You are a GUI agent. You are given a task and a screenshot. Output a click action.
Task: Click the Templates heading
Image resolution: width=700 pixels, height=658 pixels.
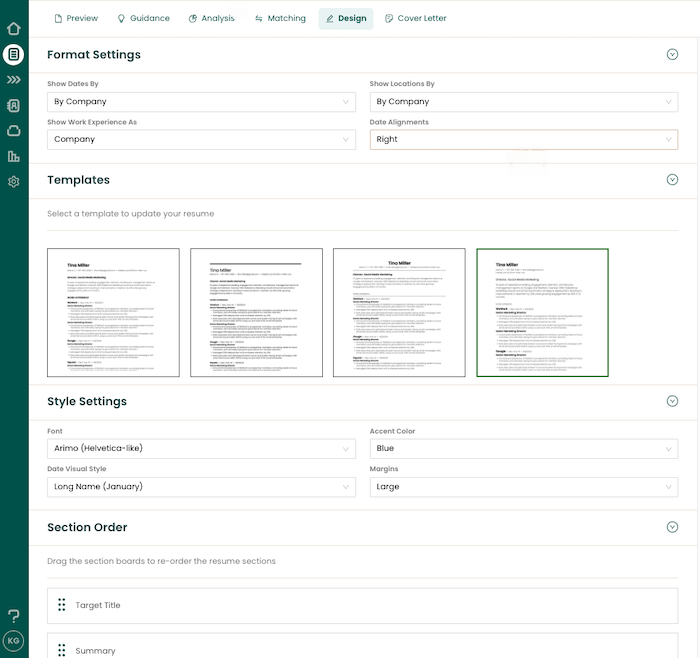click(x=79, y=180)
